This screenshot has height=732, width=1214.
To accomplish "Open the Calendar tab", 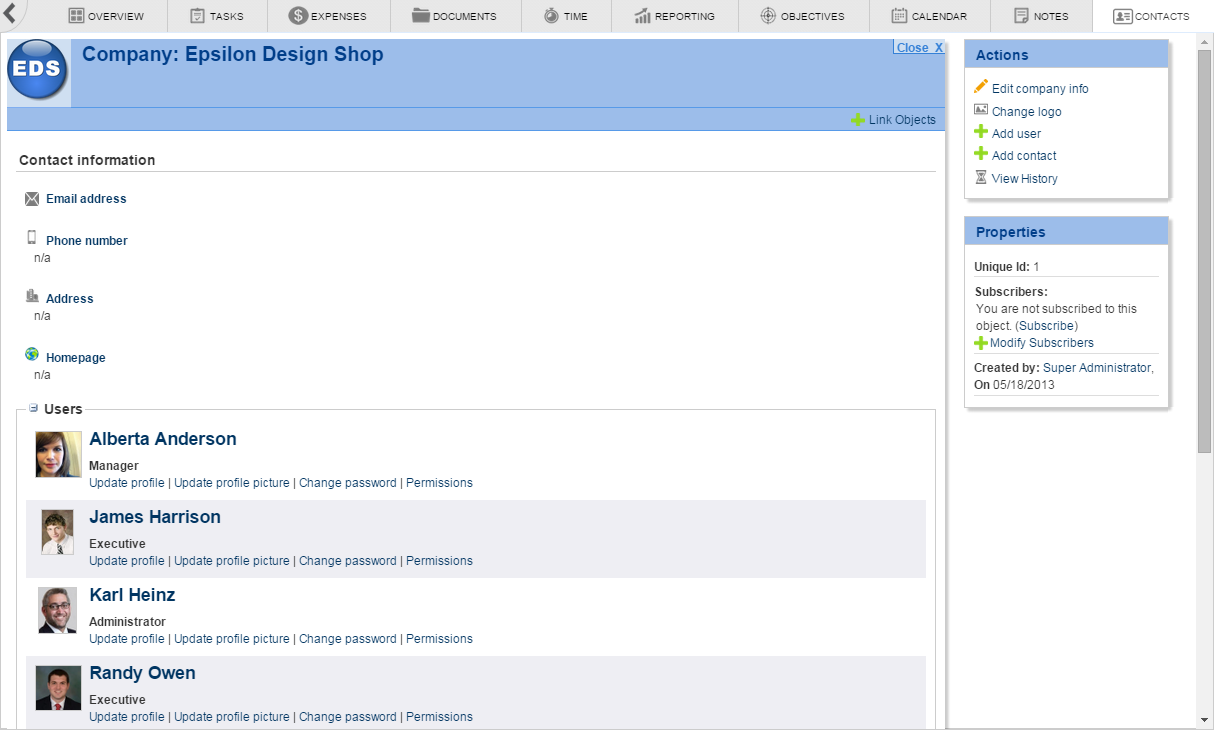I will pos(929,16).
